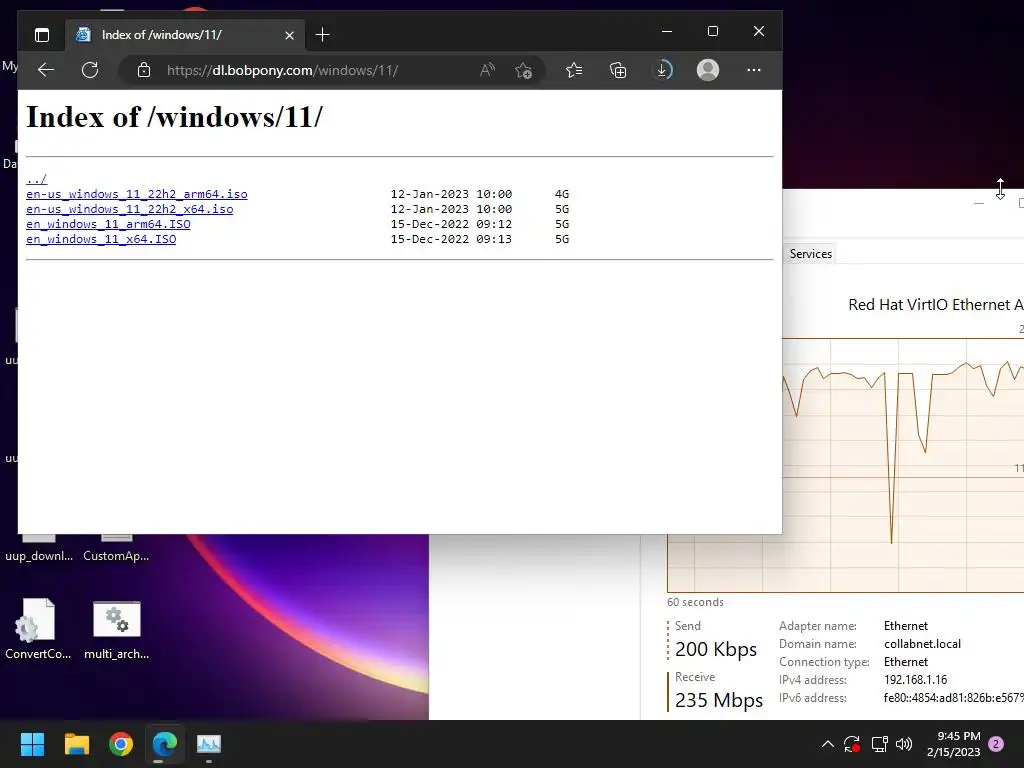Select the multi_arch... desktop file
Viewport: 1024px width, 768px height.
tap(116, 629)
